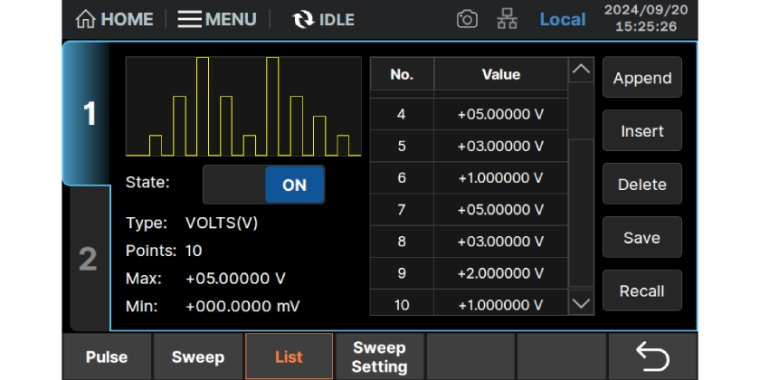Tap the Min value +000.0000 mV
Viewport: 760px width, 380px height.
click(x=243, y=306)
